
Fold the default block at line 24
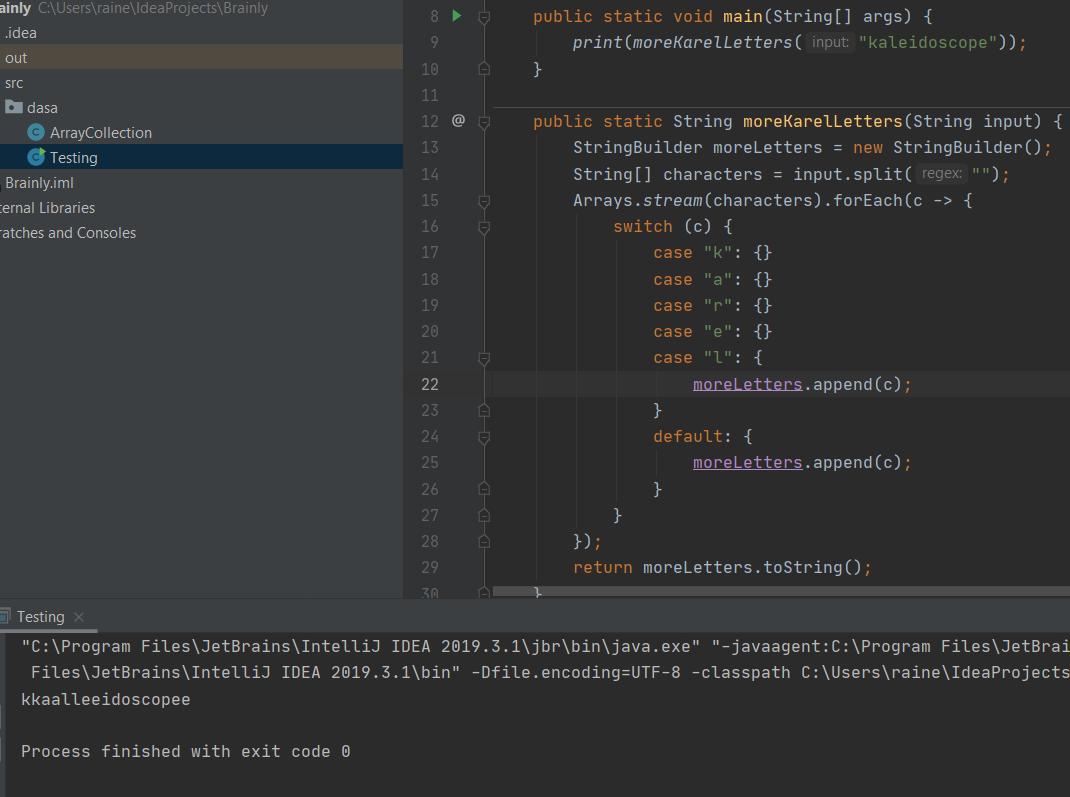tap(484, 436)
